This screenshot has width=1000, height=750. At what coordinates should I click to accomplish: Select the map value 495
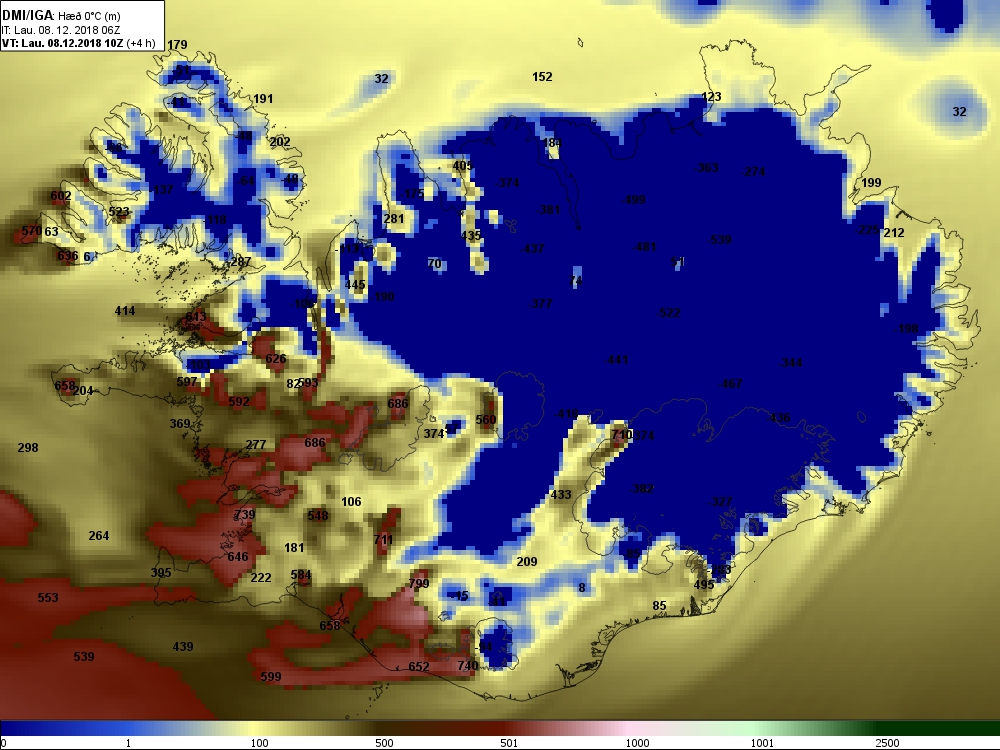tap(704, 584)
